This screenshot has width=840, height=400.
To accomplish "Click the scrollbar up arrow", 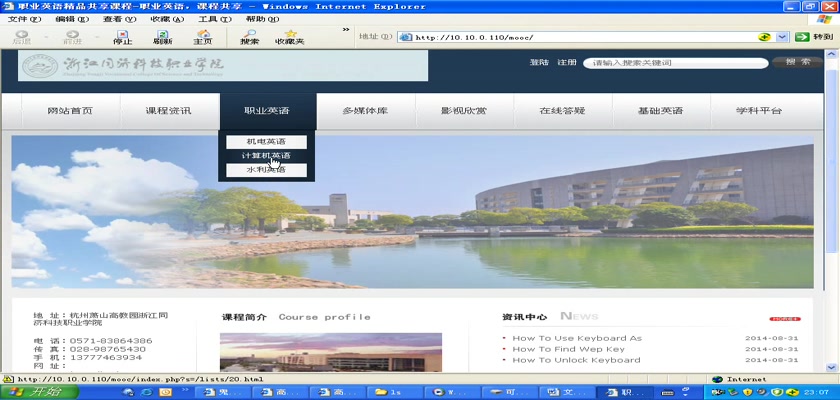I will (x=831, y=55).
